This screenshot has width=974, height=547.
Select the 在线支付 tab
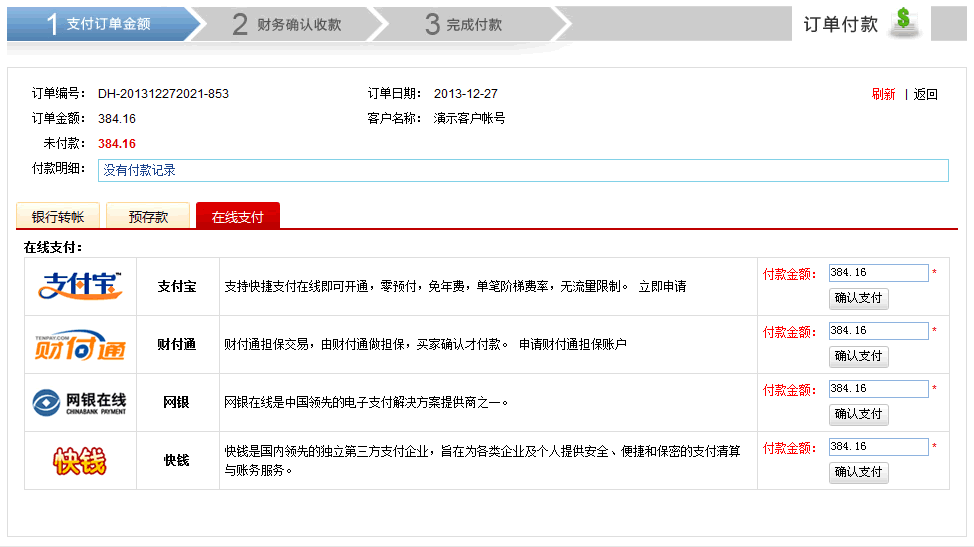pyautogui.click(x=238, y=216)
